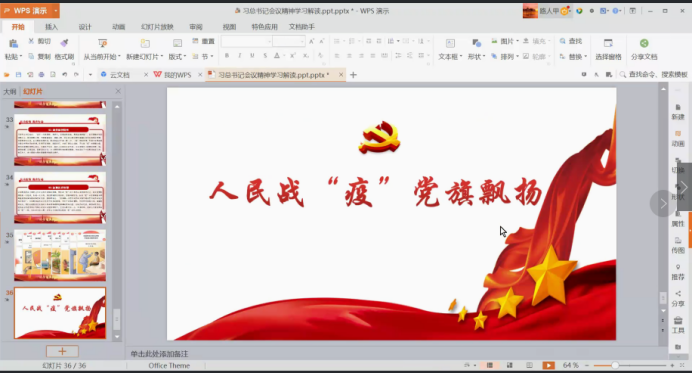
Task: Expand the font name combo box
Action: pyautogui.click(x=269, y=42)
